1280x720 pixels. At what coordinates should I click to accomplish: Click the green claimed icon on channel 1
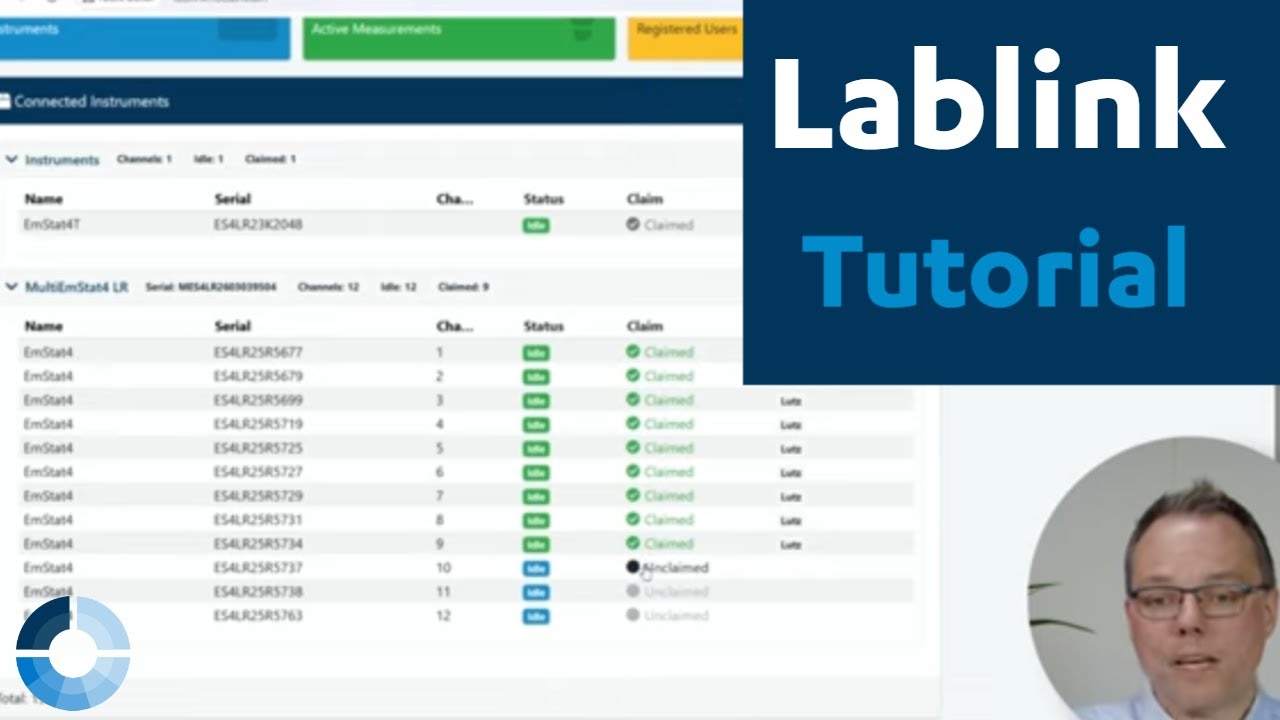(633, 352)
